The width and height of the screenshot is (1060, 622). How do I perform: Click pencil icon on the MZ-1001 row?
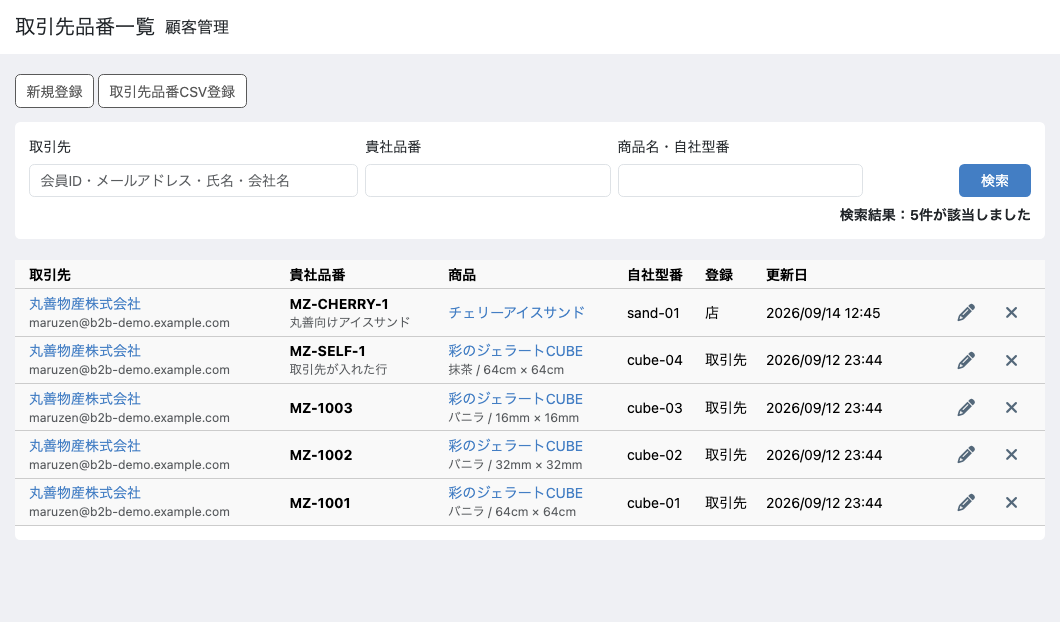[x=966, y=502]
